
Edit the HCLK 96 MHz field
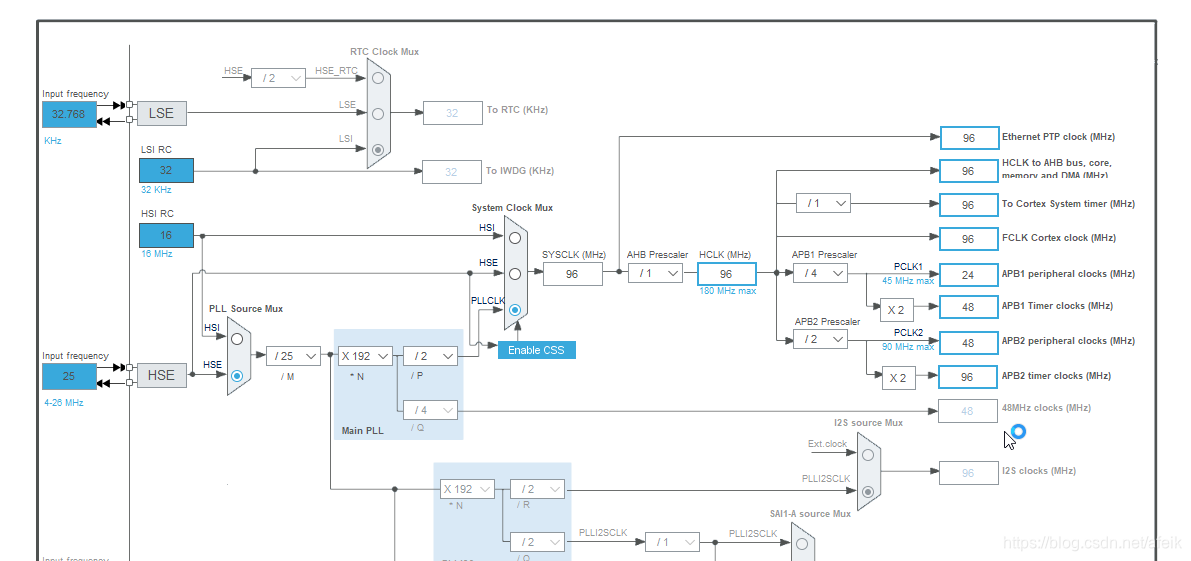(x=727, y=274)
